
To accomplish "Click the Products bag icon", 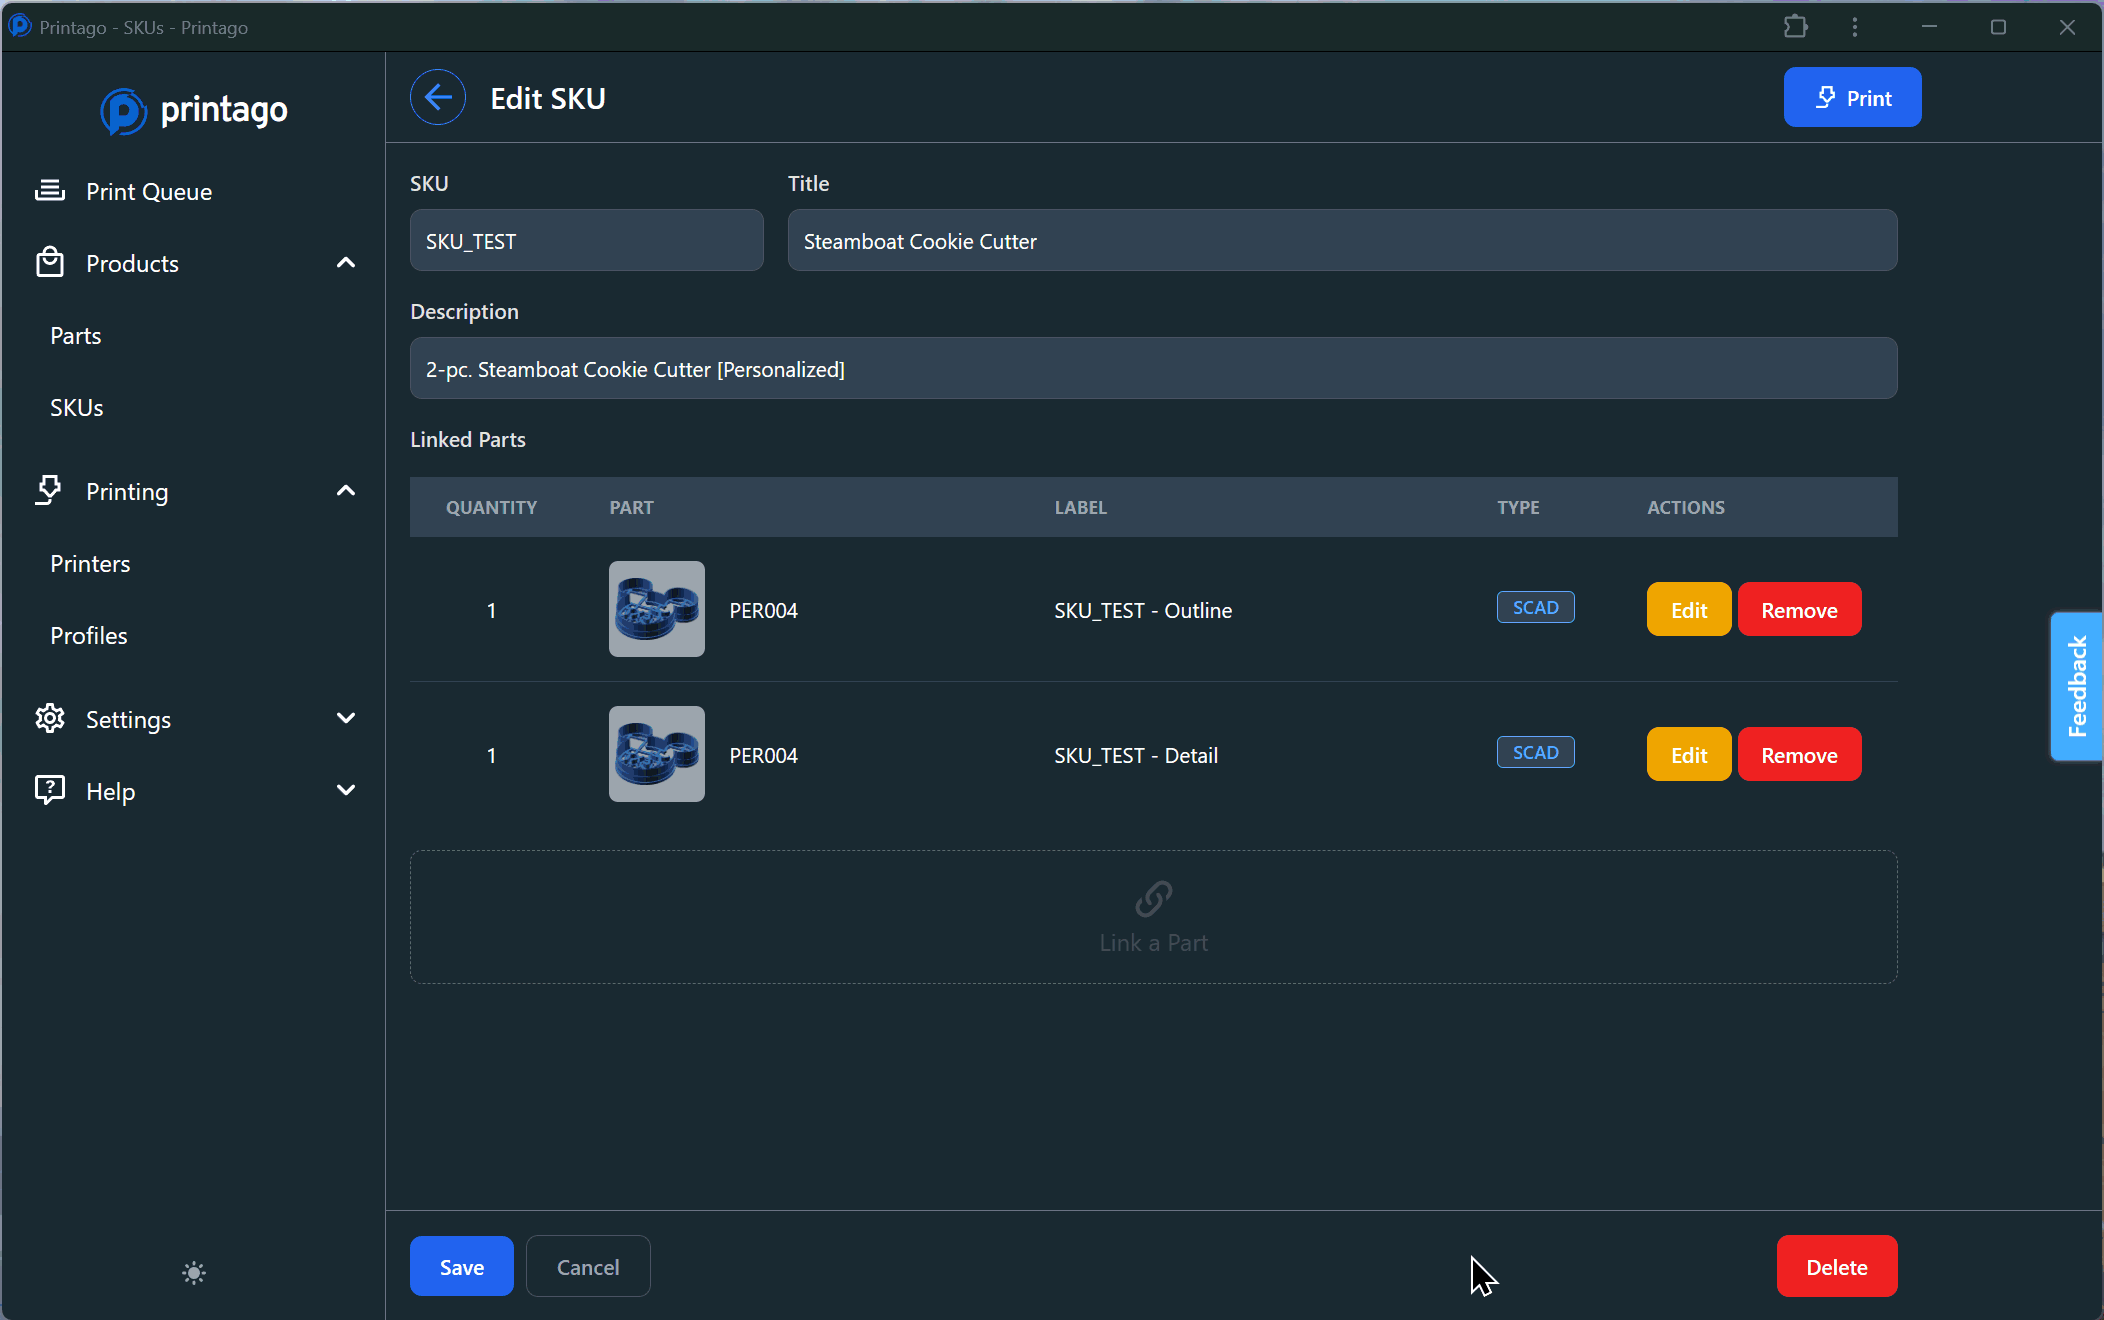I will pyautogui.click(x=50, y=263).
